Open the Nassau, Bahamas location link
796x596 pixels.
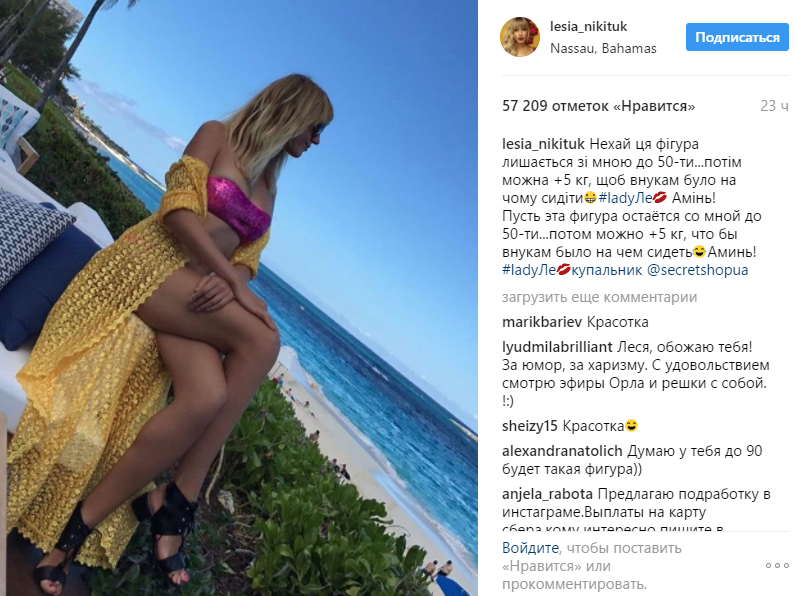[x=603, y=48]
